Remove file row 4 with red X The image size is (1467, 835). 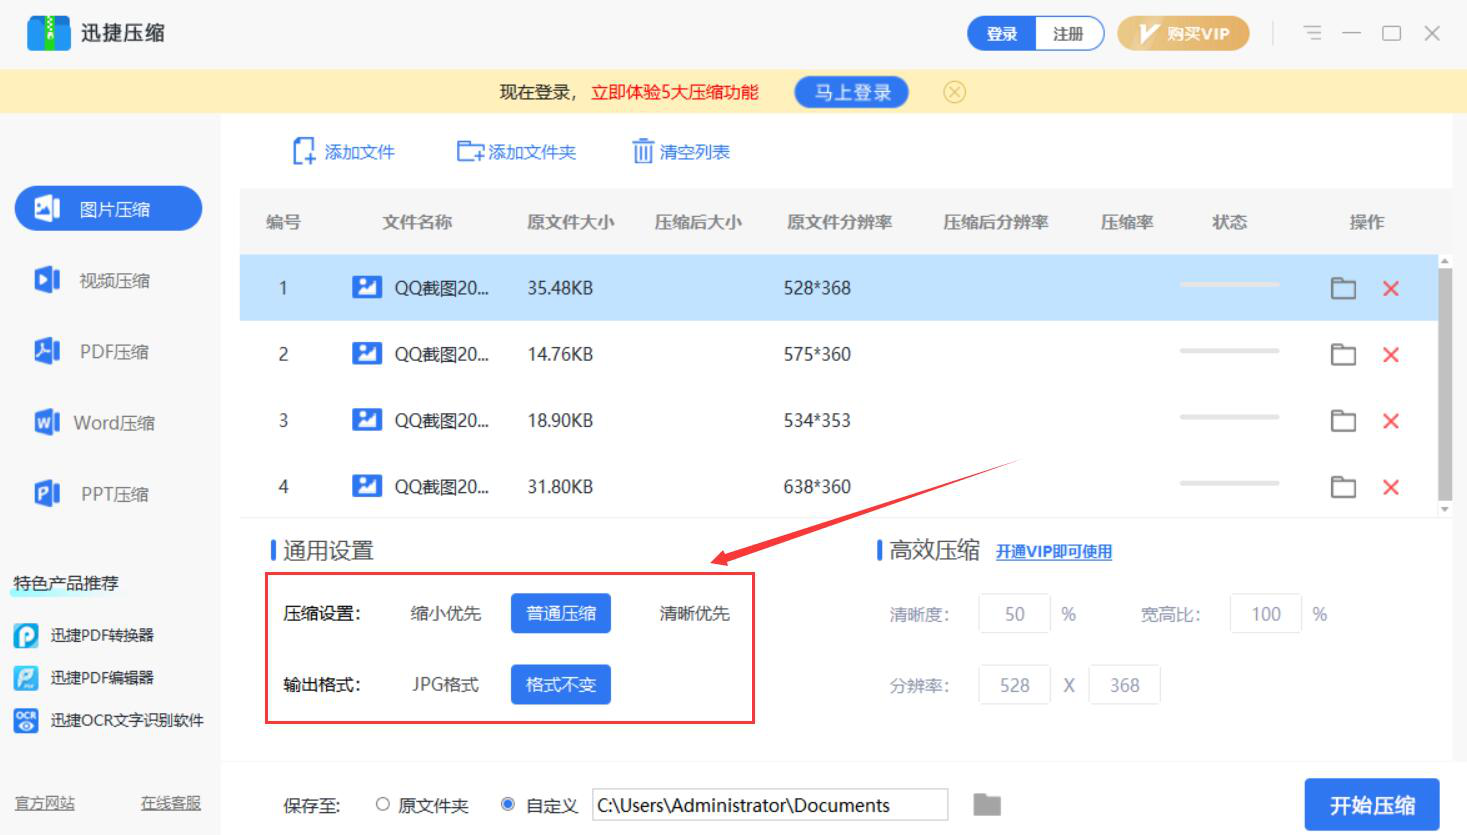(1390, 487)
